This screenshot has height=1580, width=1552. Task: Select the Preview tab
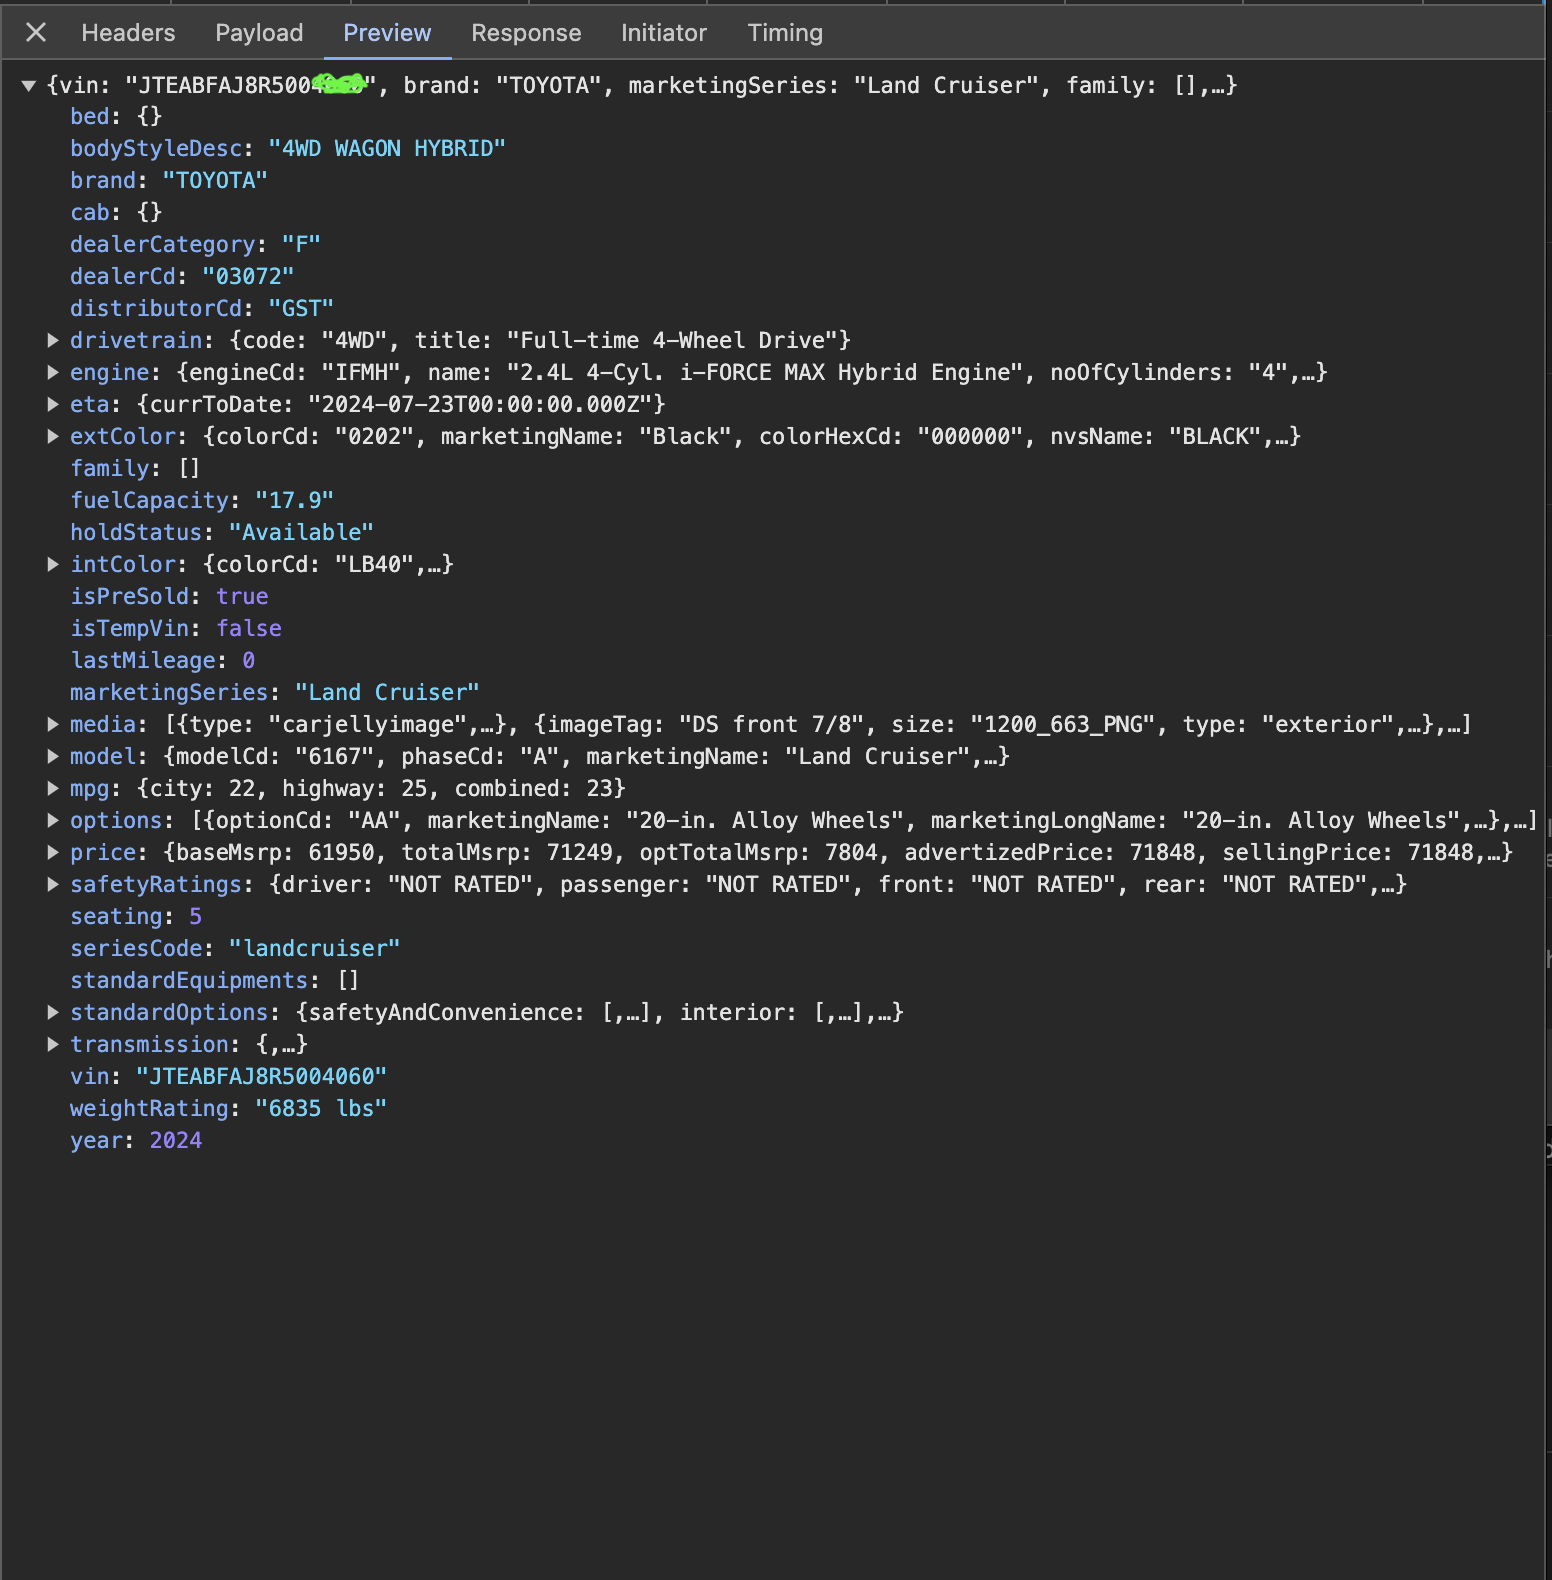pos(387,33)
